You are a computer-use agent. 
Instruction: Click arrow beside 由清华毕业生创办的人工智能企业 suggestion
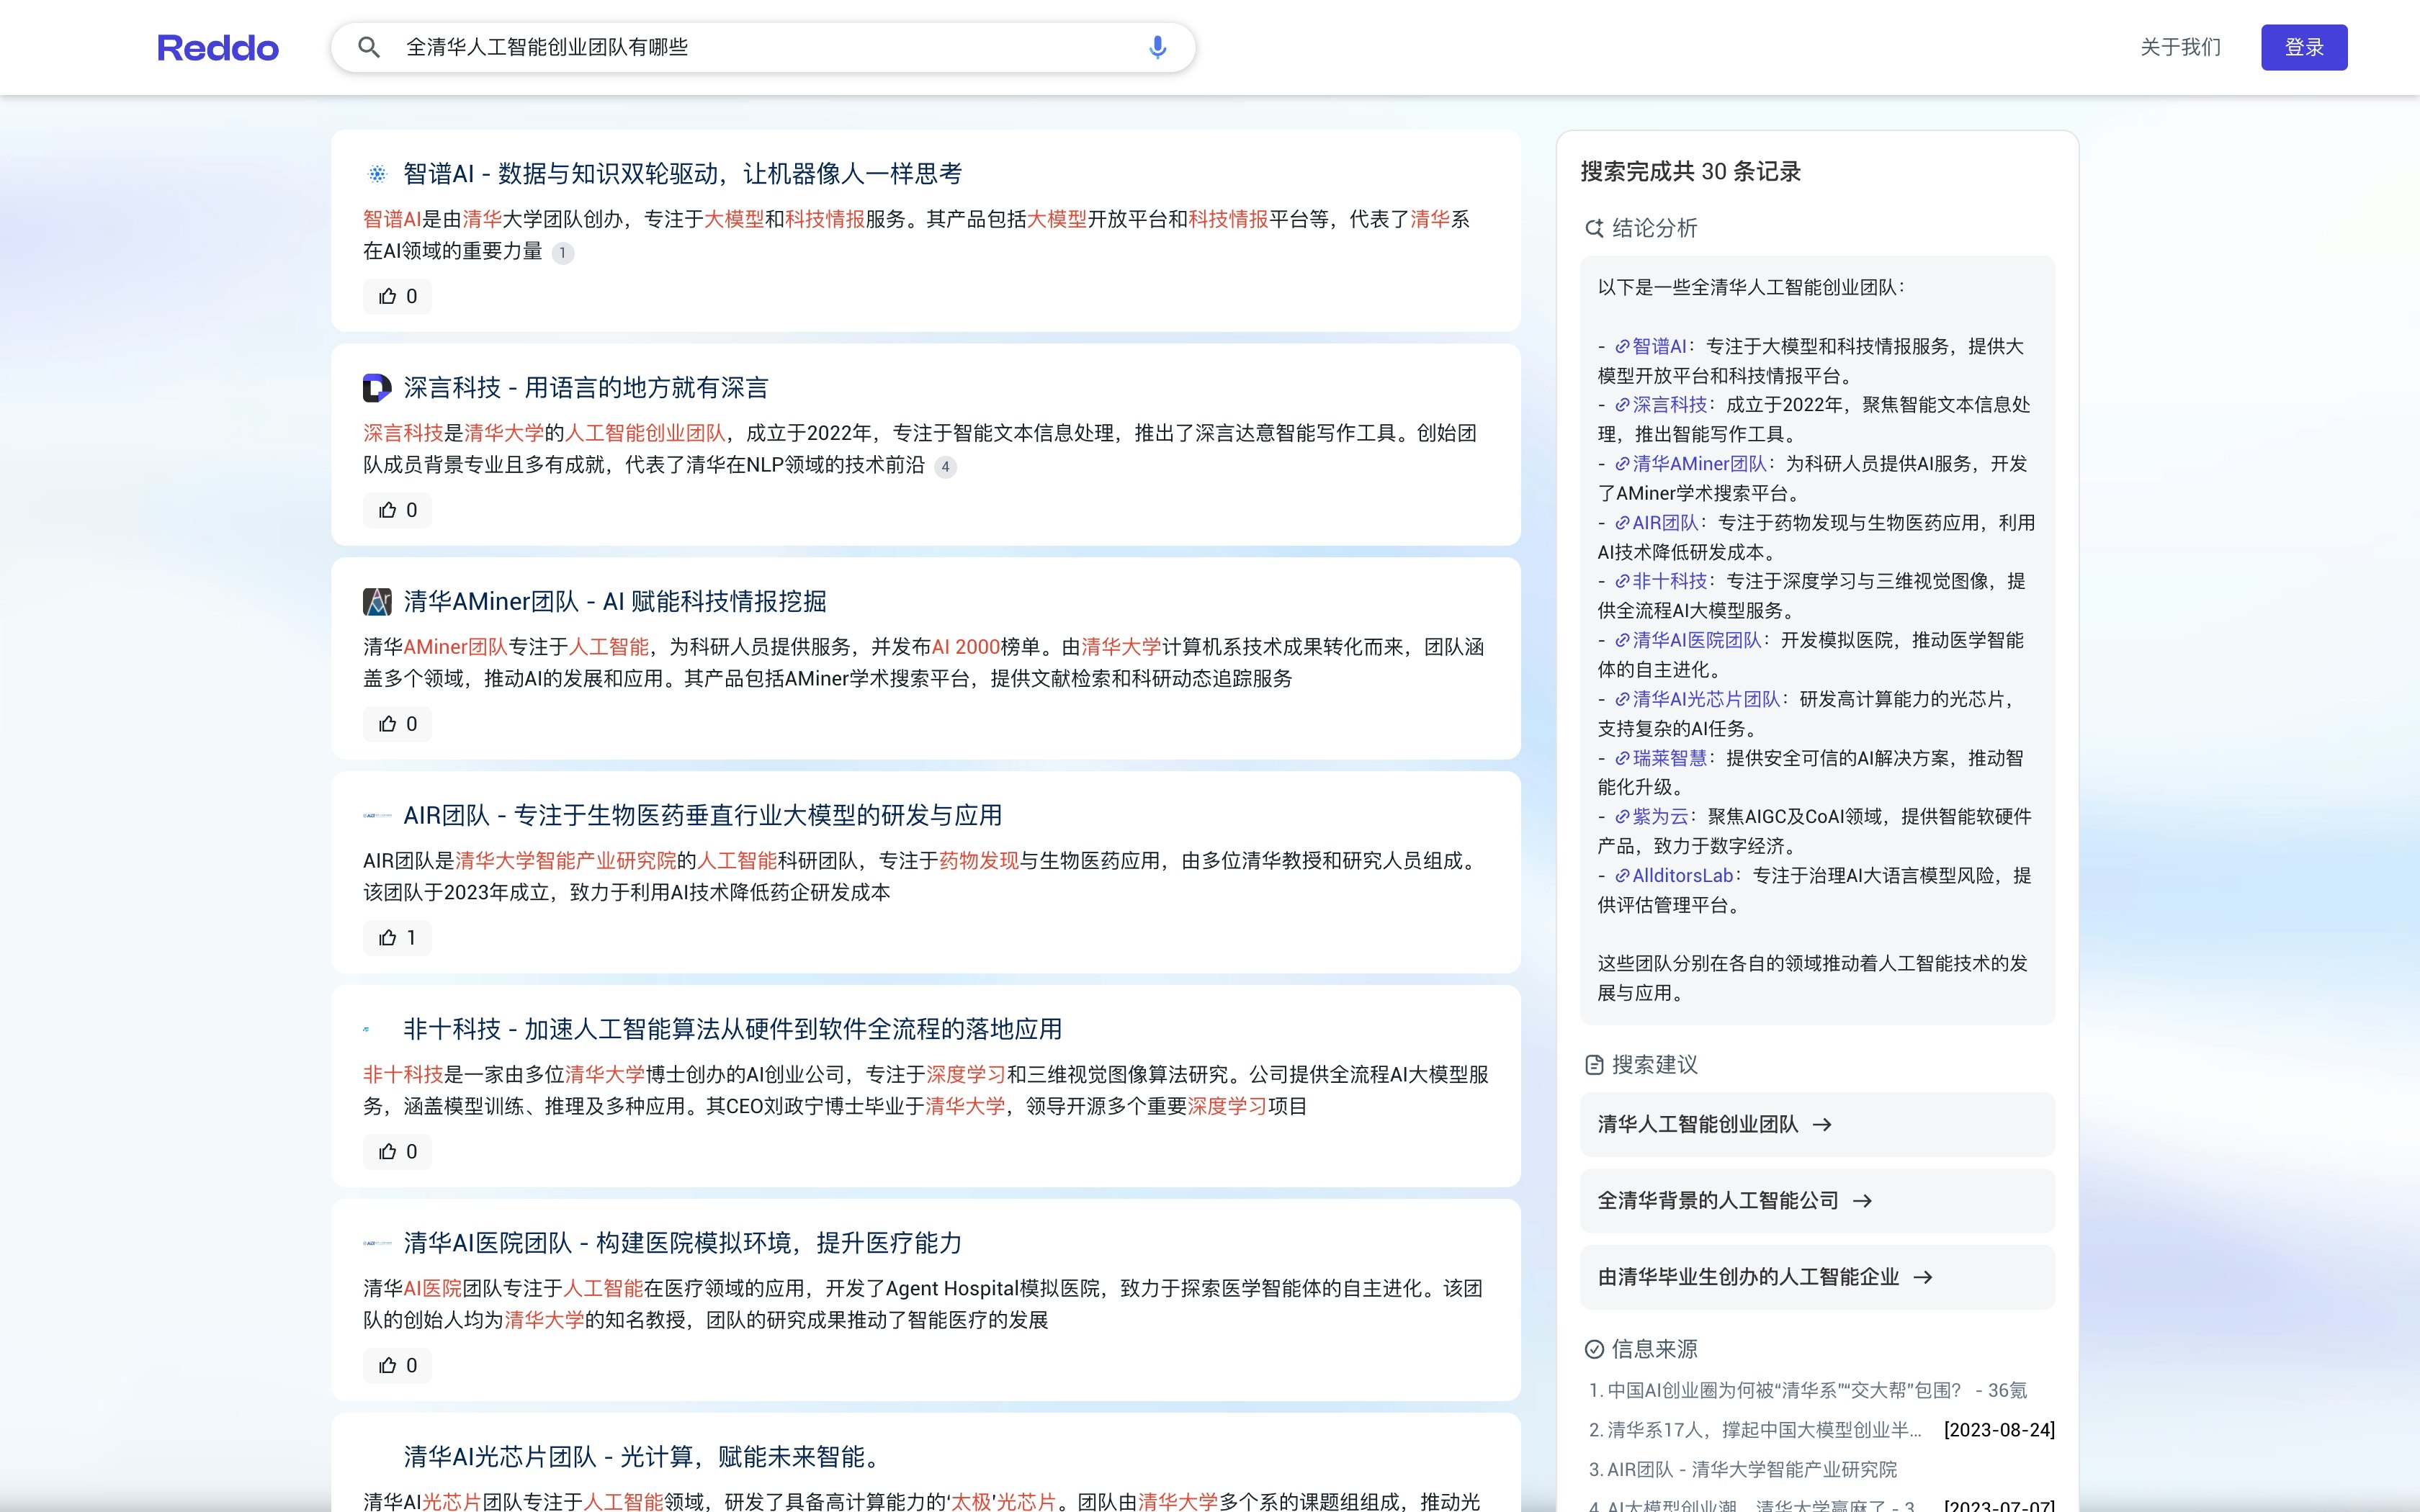pyautogui.click(x=1922, y=1277)
